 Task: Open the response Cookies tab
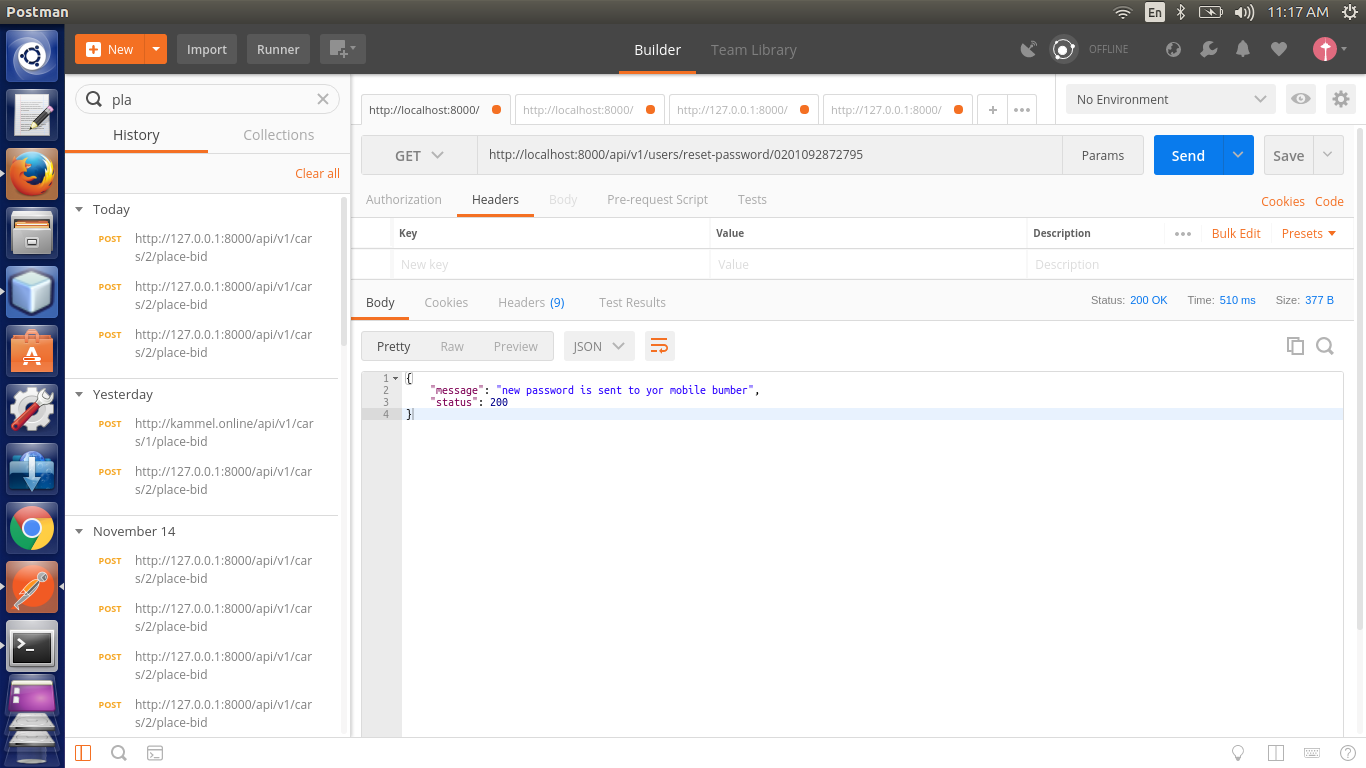[446, 302]
